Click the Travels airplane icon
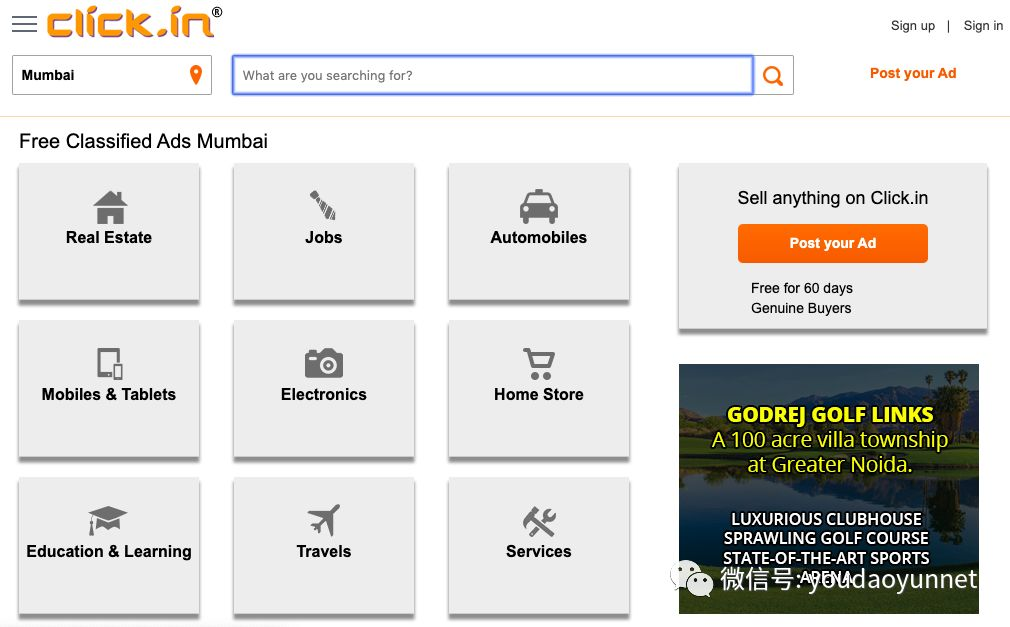 pos(323,520)
